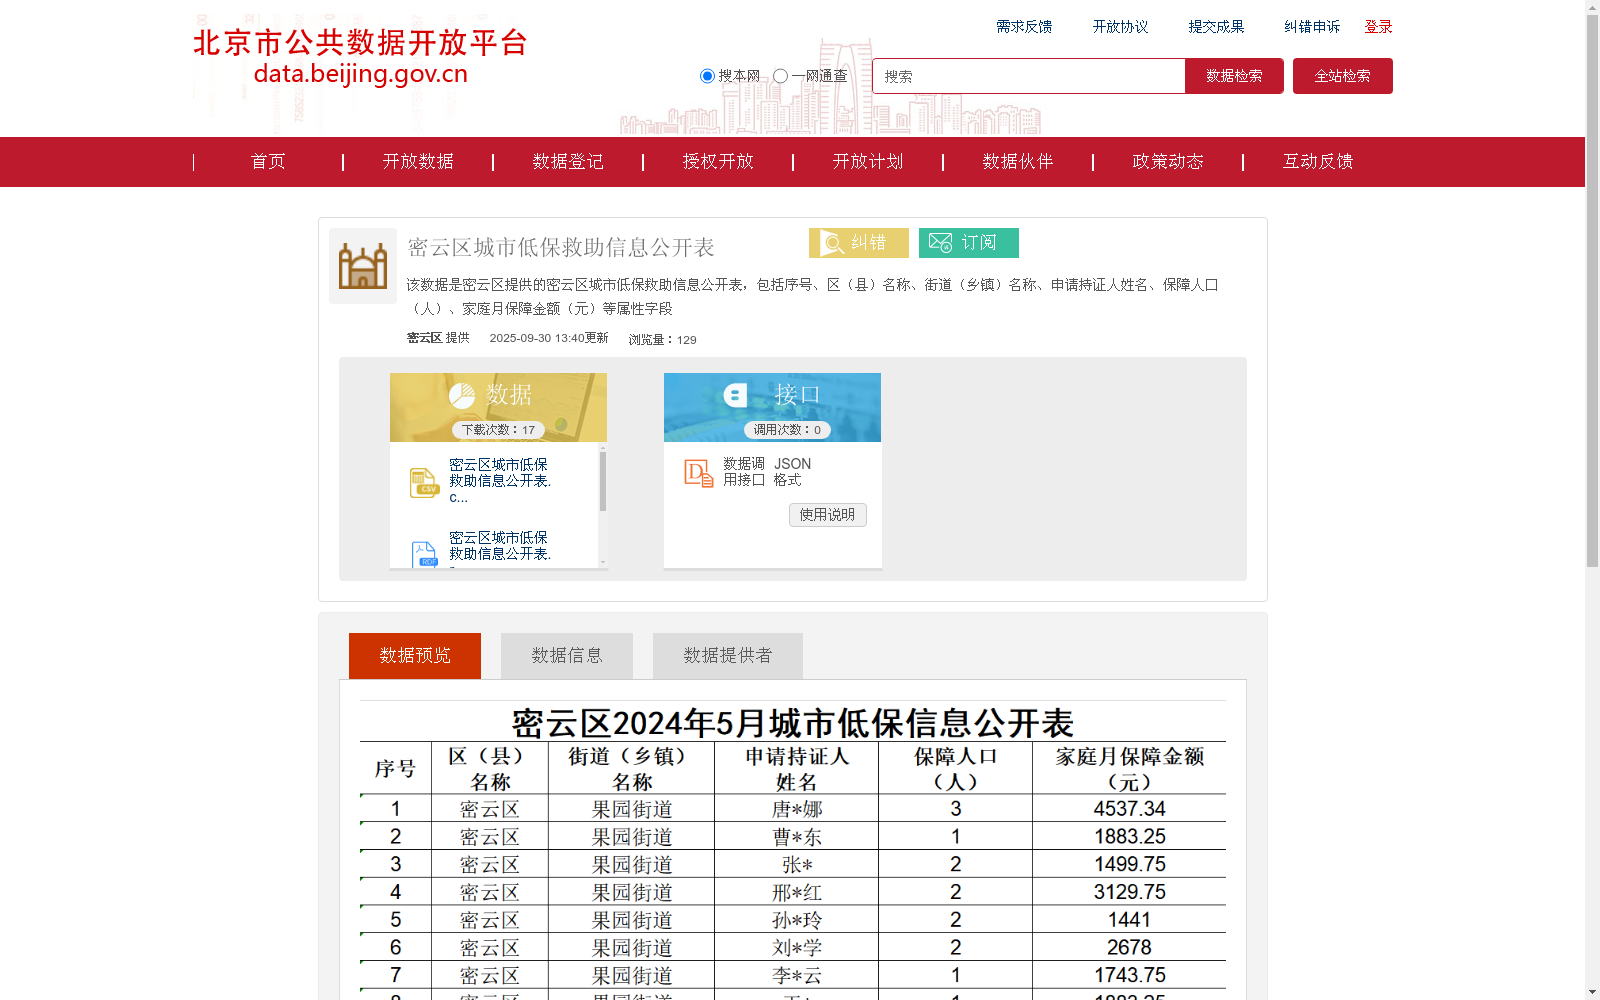Click the CSV file icon

click(424, 482)
